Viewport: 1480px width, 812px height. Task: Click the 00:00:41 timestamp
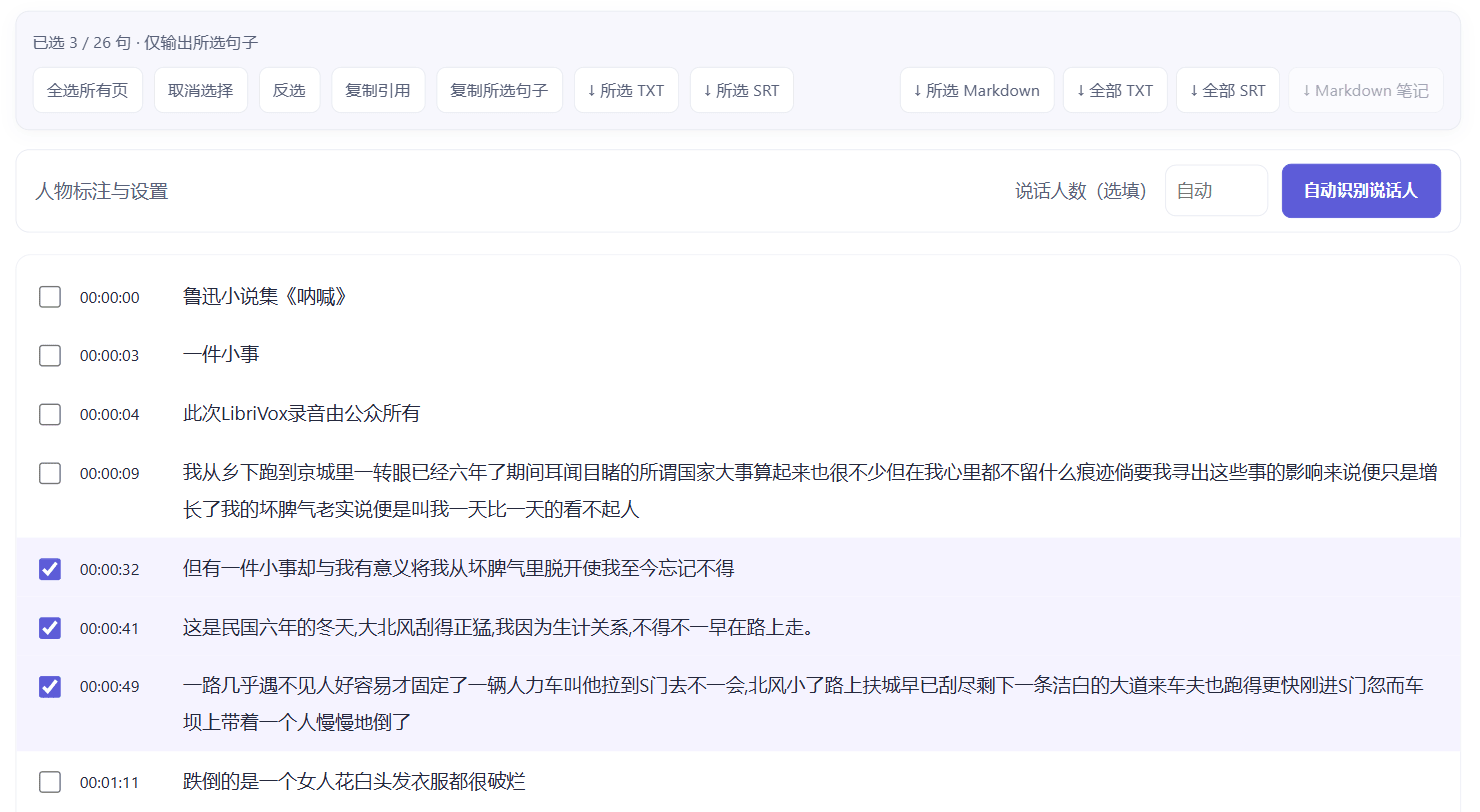[110, 628]
